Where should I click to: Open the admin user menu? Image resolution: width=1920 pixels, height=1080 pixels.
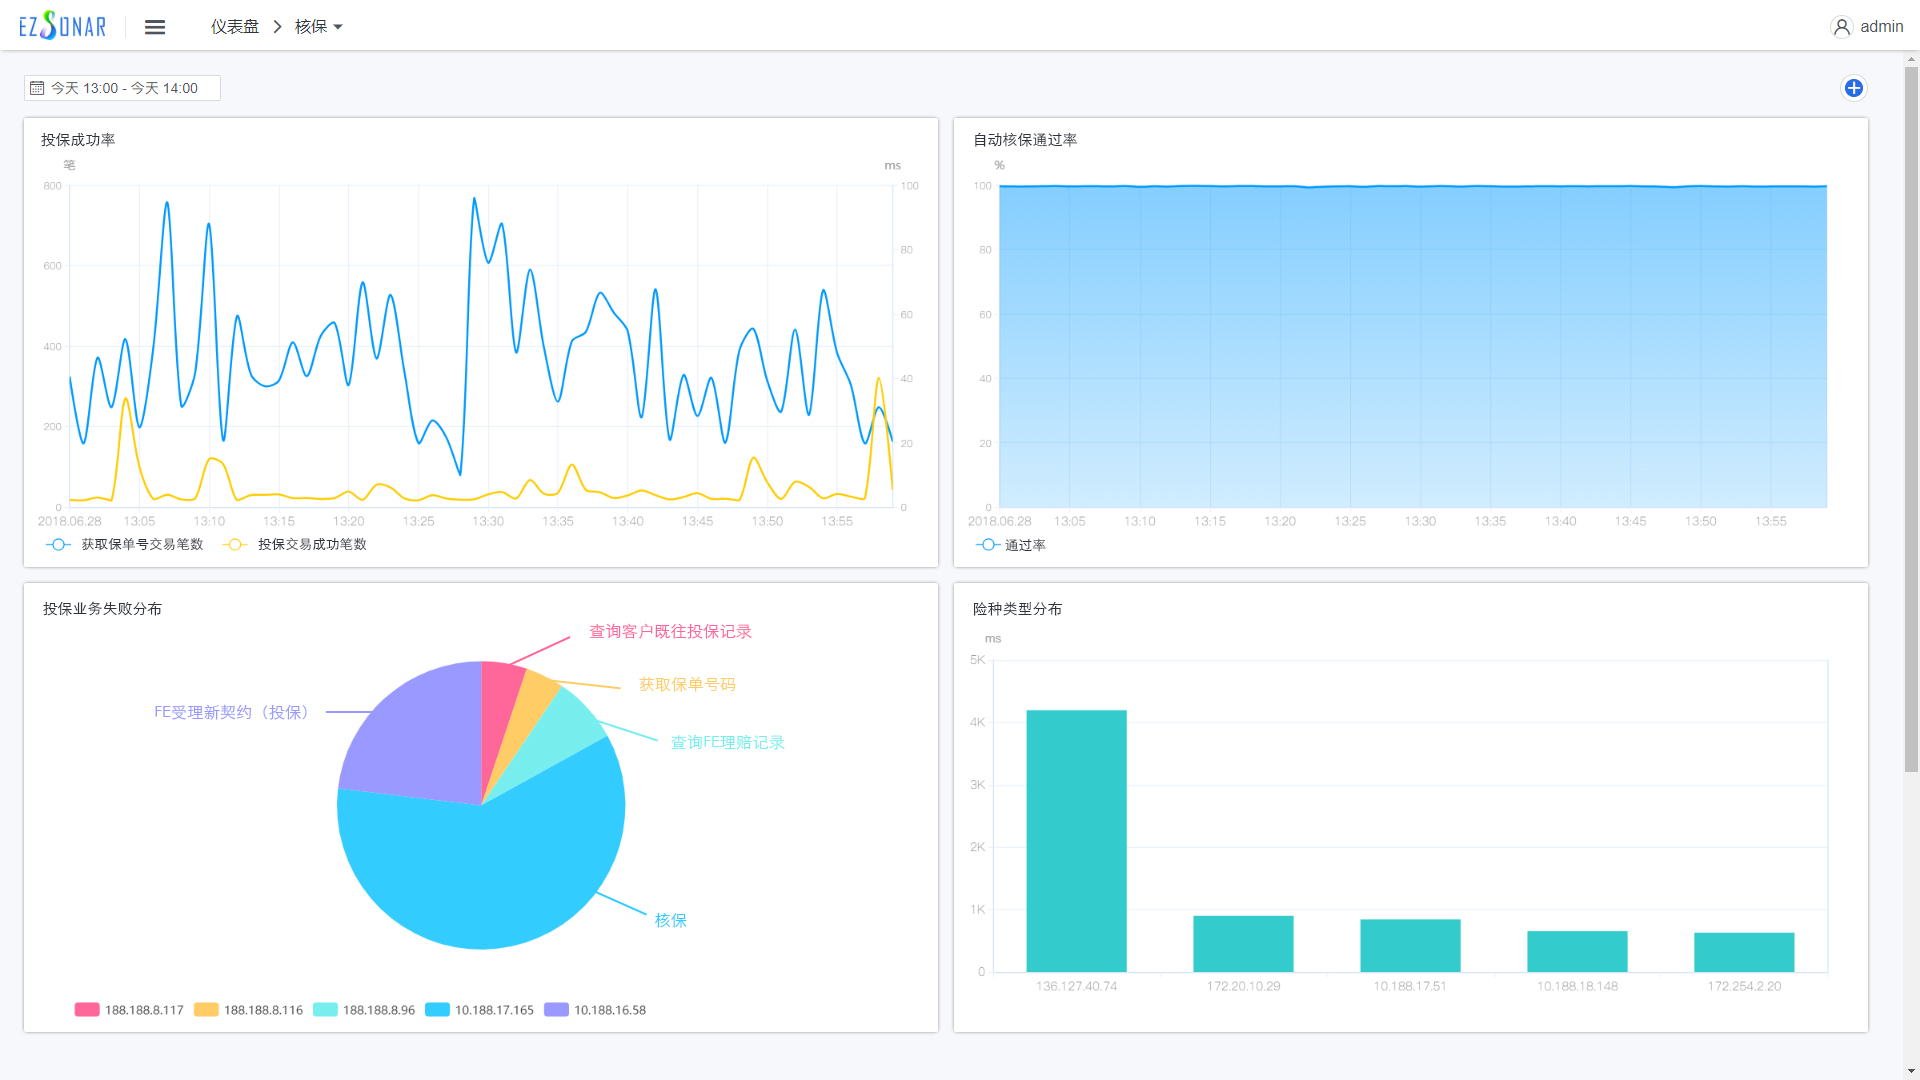[x=1880, y=27]
